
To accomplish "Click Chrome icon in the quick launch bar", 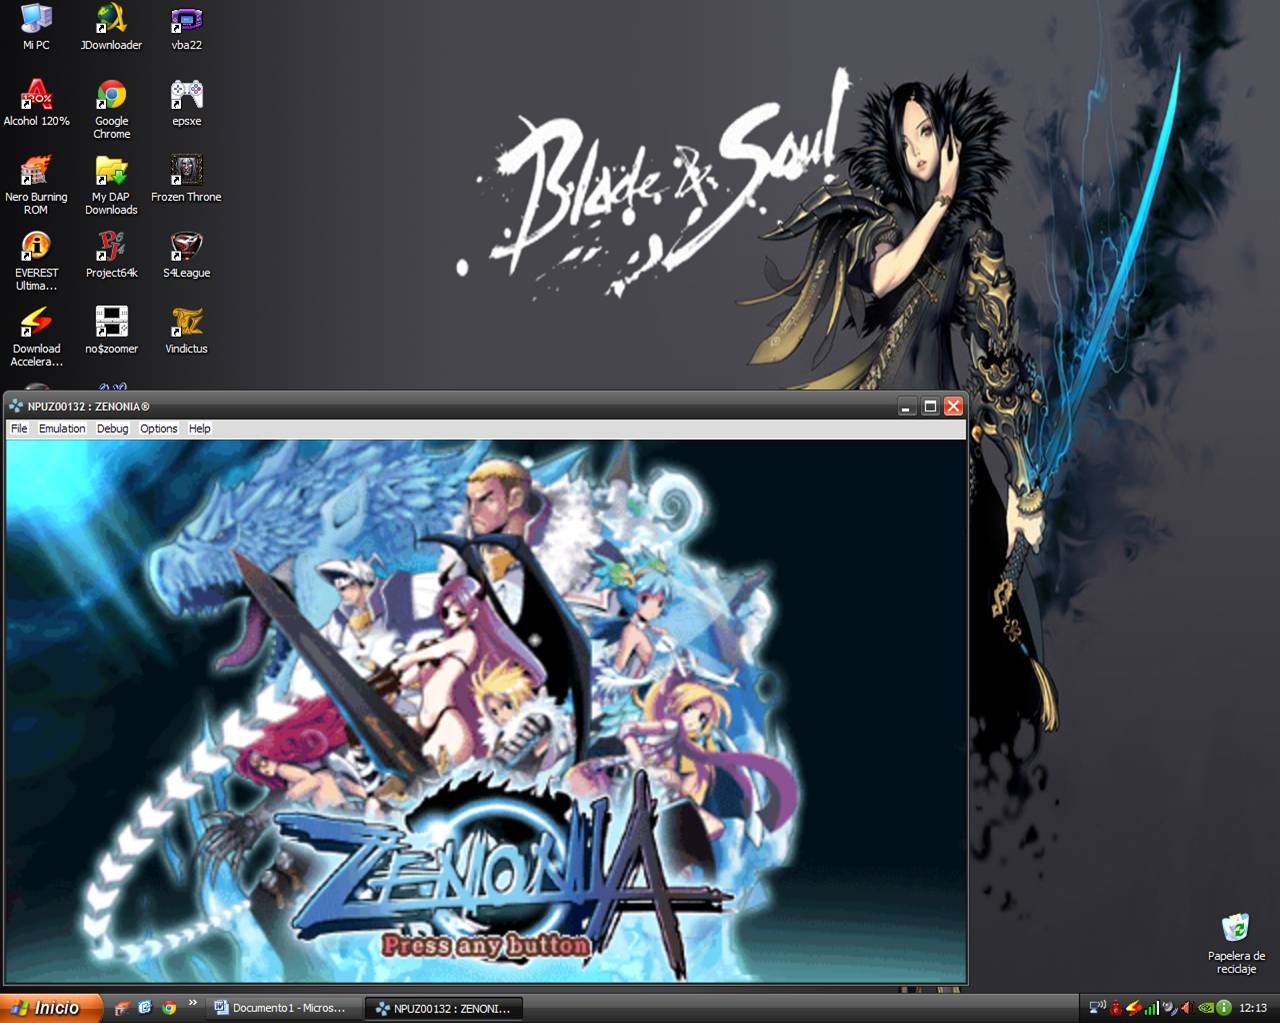I will click(169, 1008).
